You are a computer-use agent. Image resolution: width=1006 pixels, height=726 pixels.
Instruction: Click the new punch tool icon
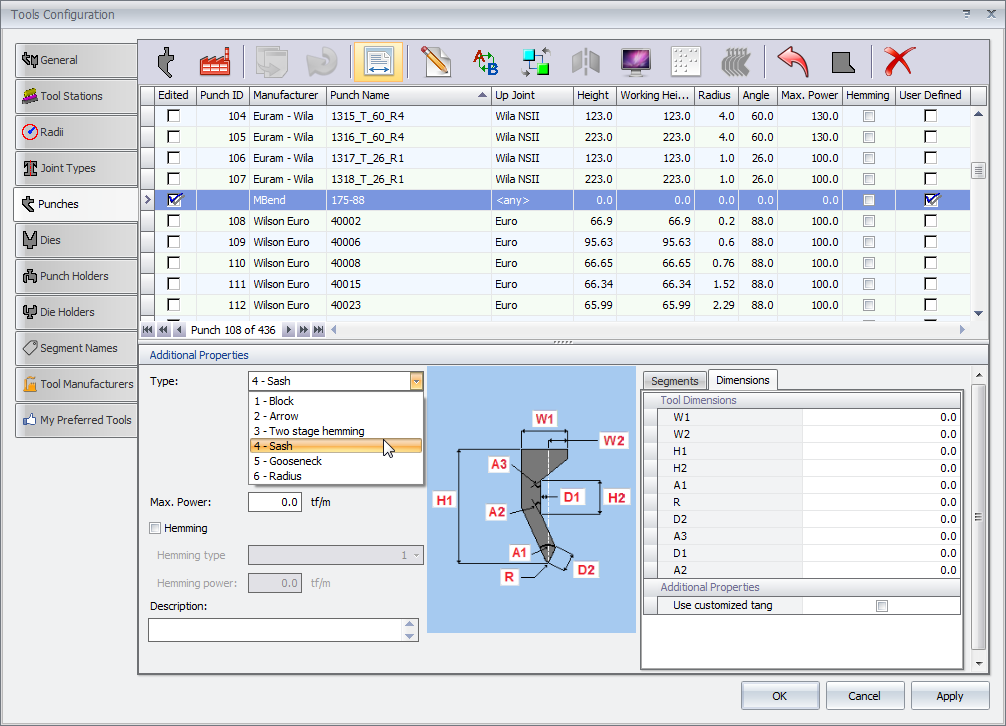coord(166,62)
